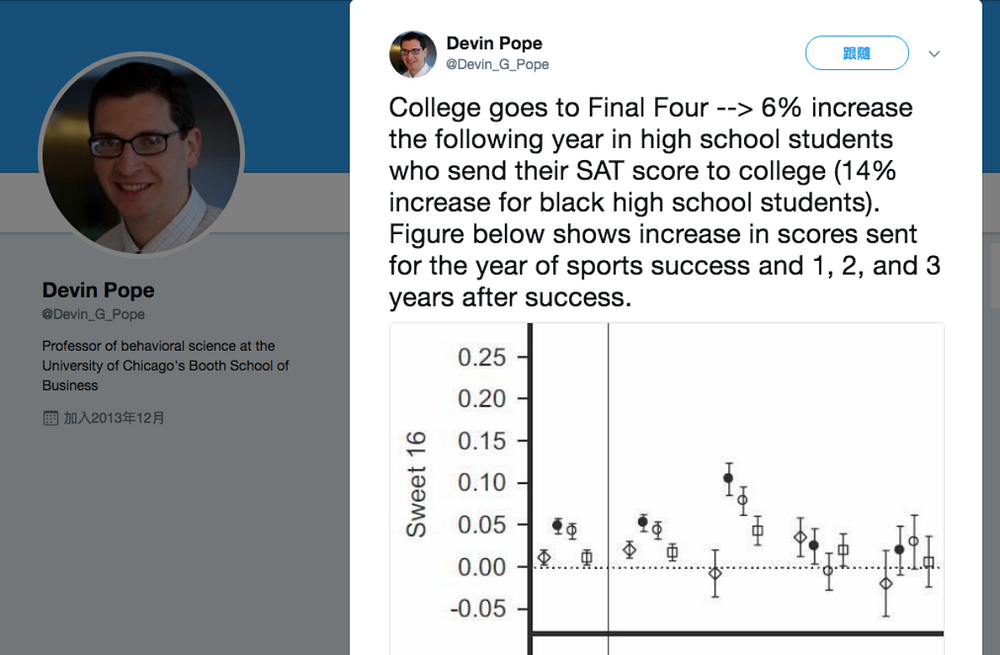Click the small avatar in the tweet header
The height and width of the screenshot is (655, 1000).
pos(413,53)
